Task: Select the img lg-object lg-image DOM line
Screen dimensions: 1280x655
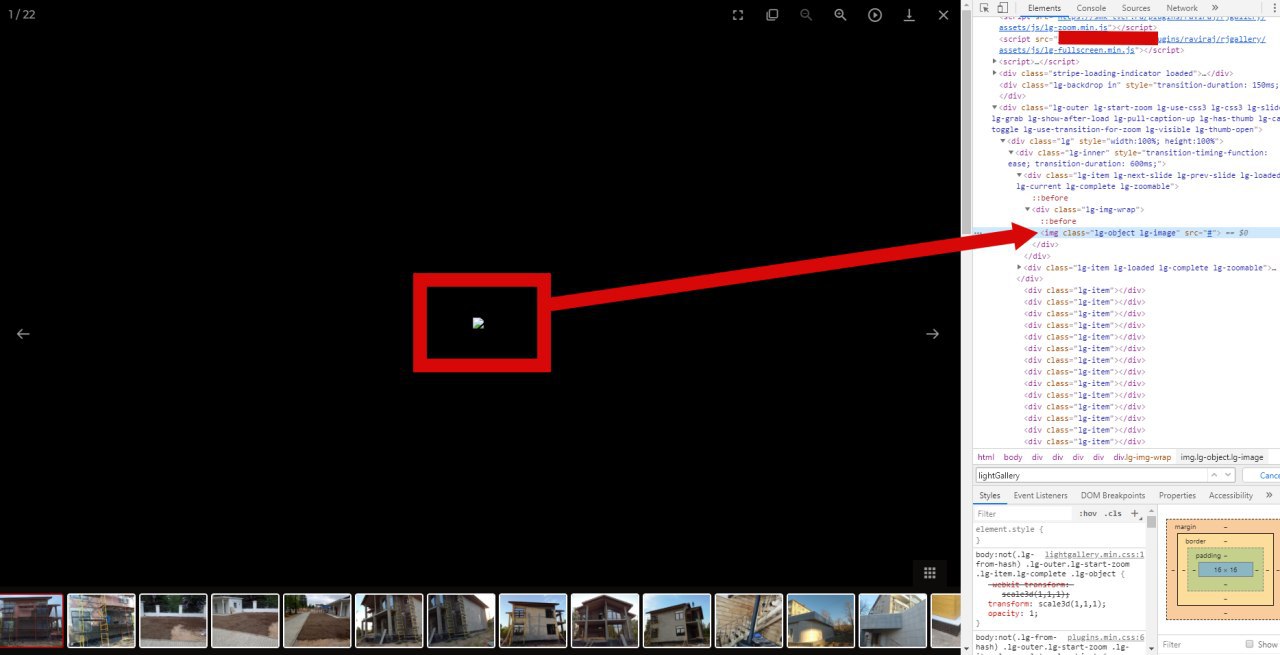Action: tap(1126, 233)
